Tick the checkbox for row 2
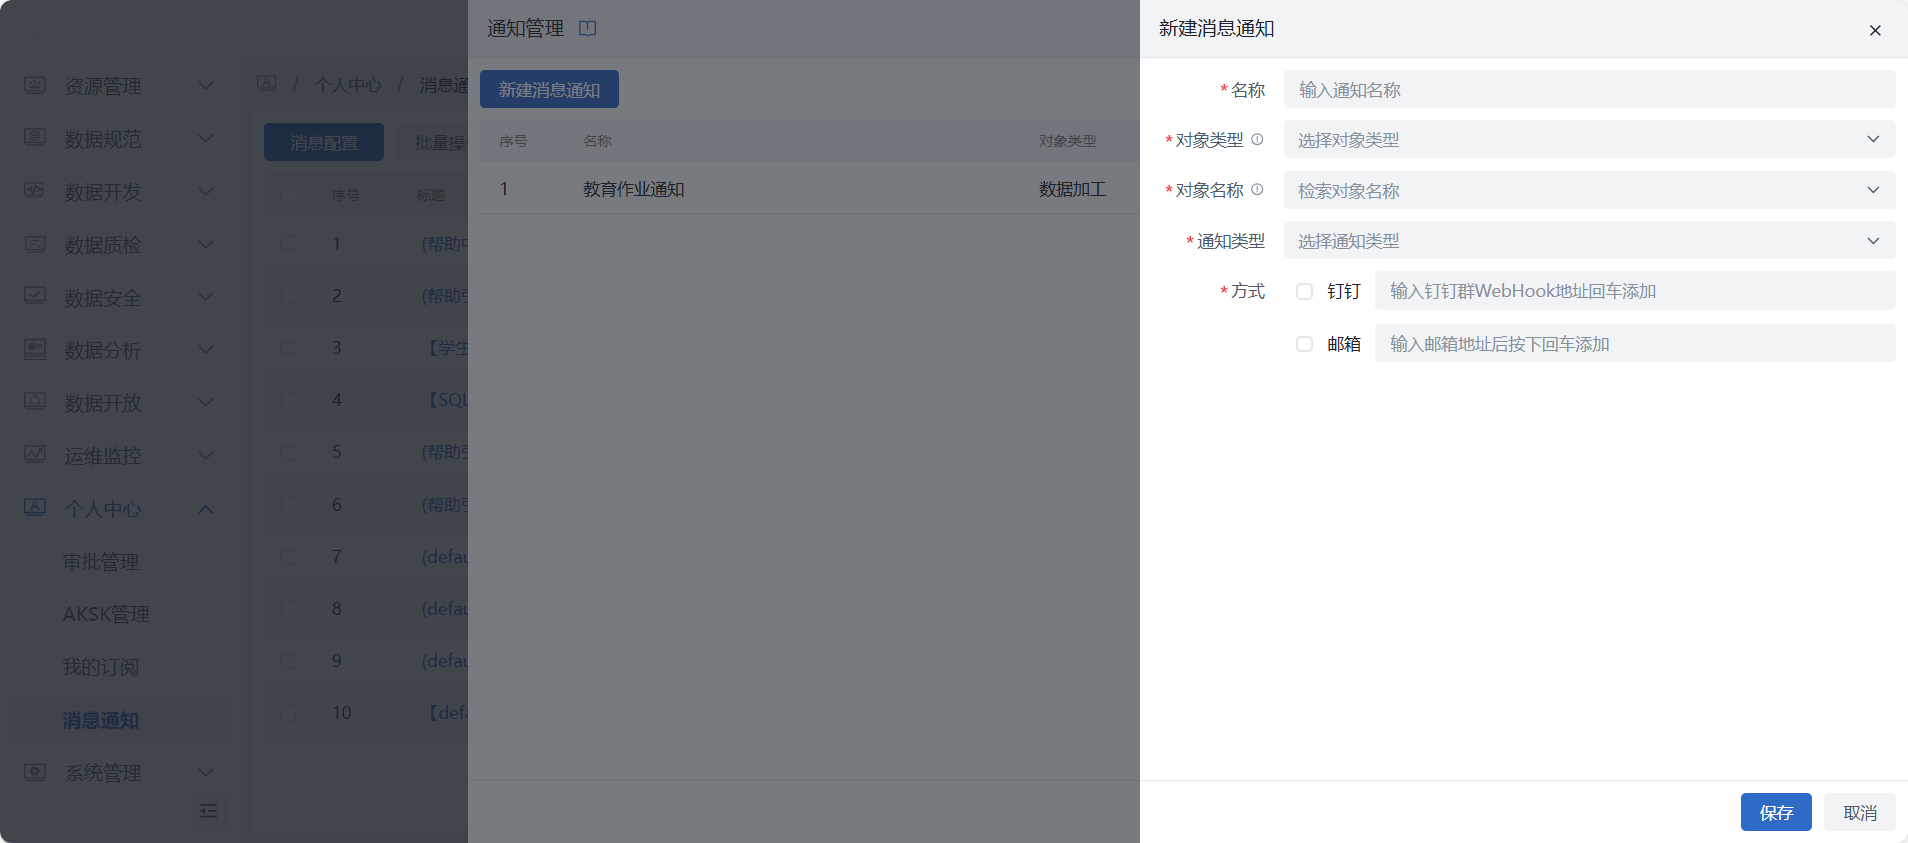 [x=289, y=296]
